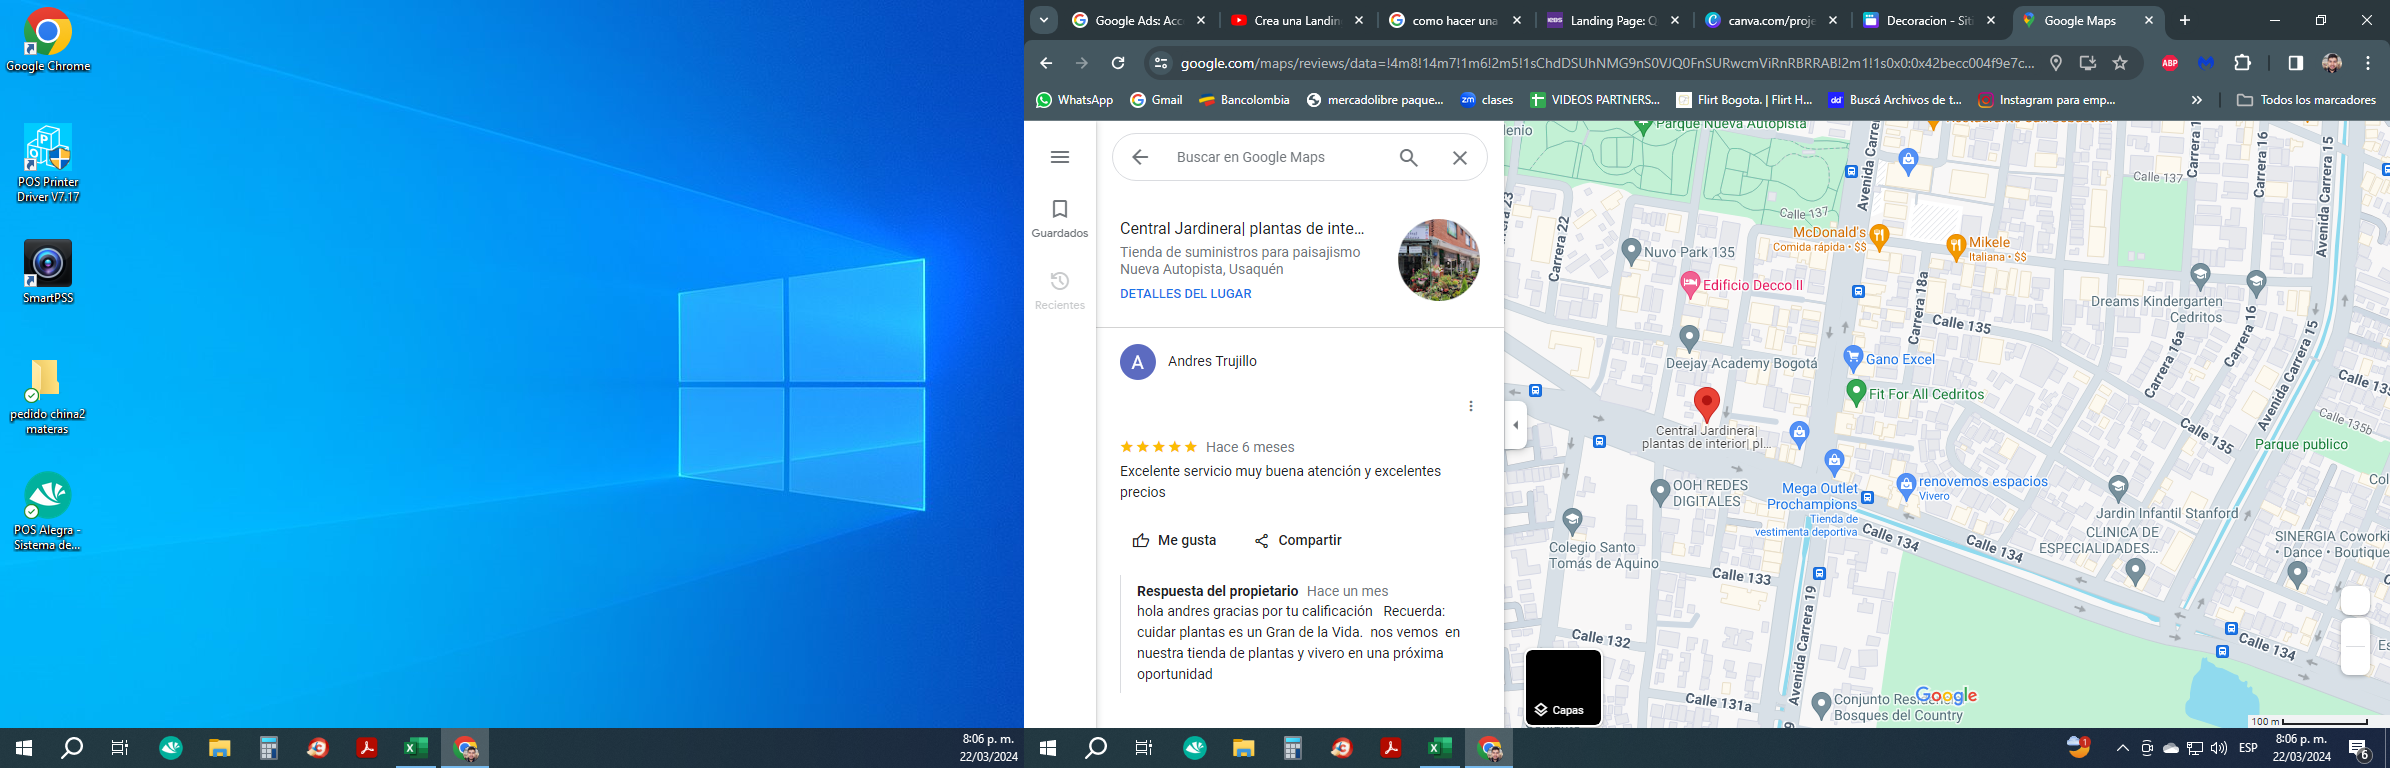This screenshot has width=2390, height=768.
Task: Open Chrome extensions puzzle icon
Action: 2243,63
